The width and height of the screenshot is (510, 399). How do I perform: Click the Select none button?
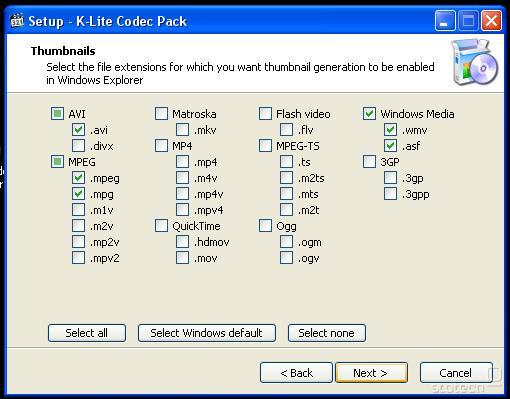point(327,333)
